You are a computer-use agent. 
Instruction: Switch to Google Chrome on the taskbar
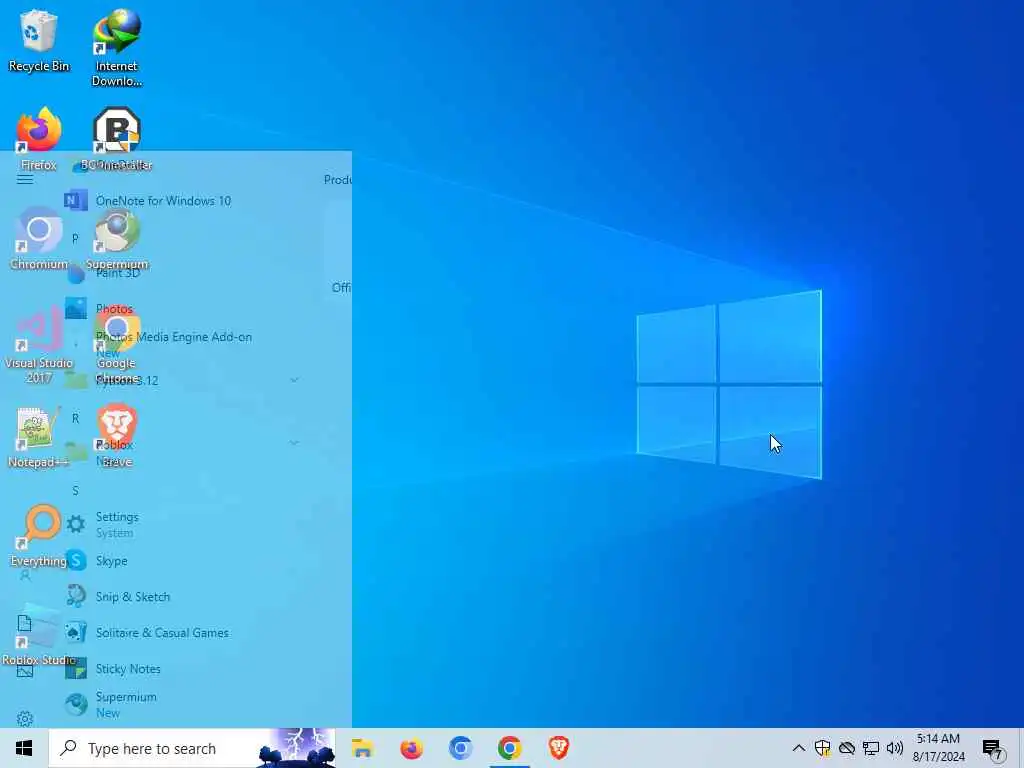pos(509,748)
